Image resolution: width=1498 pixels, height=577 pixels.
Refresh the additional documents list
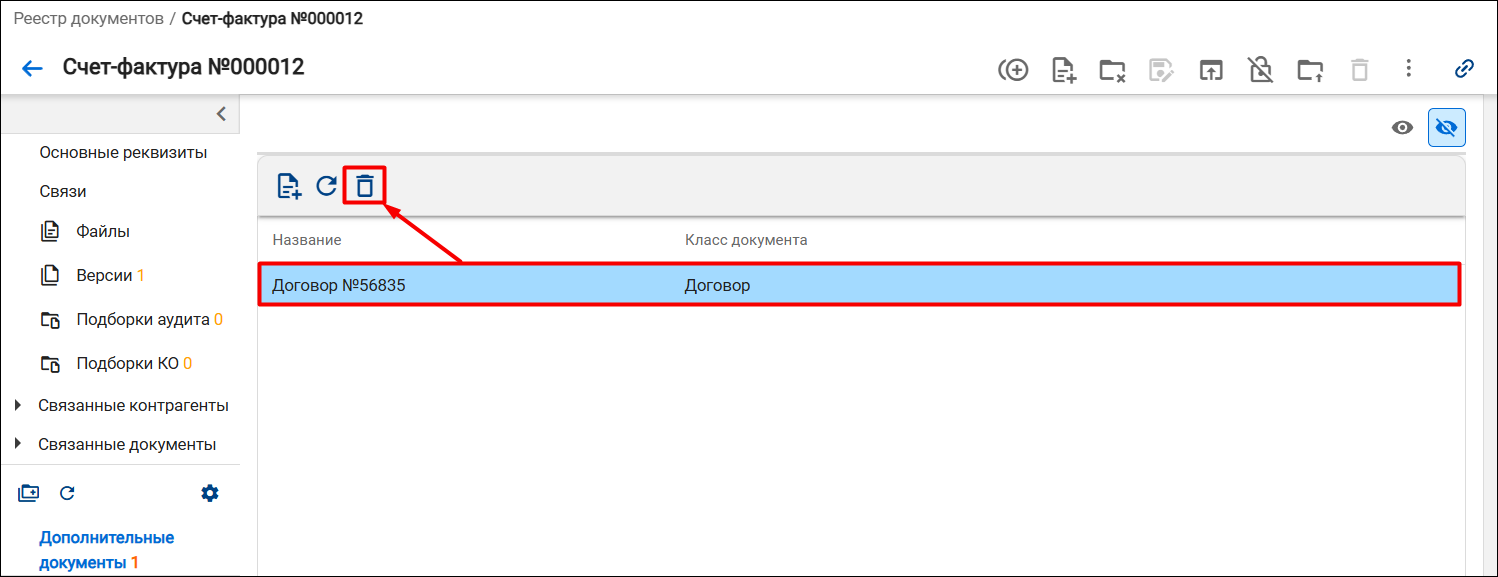[326, 186]
